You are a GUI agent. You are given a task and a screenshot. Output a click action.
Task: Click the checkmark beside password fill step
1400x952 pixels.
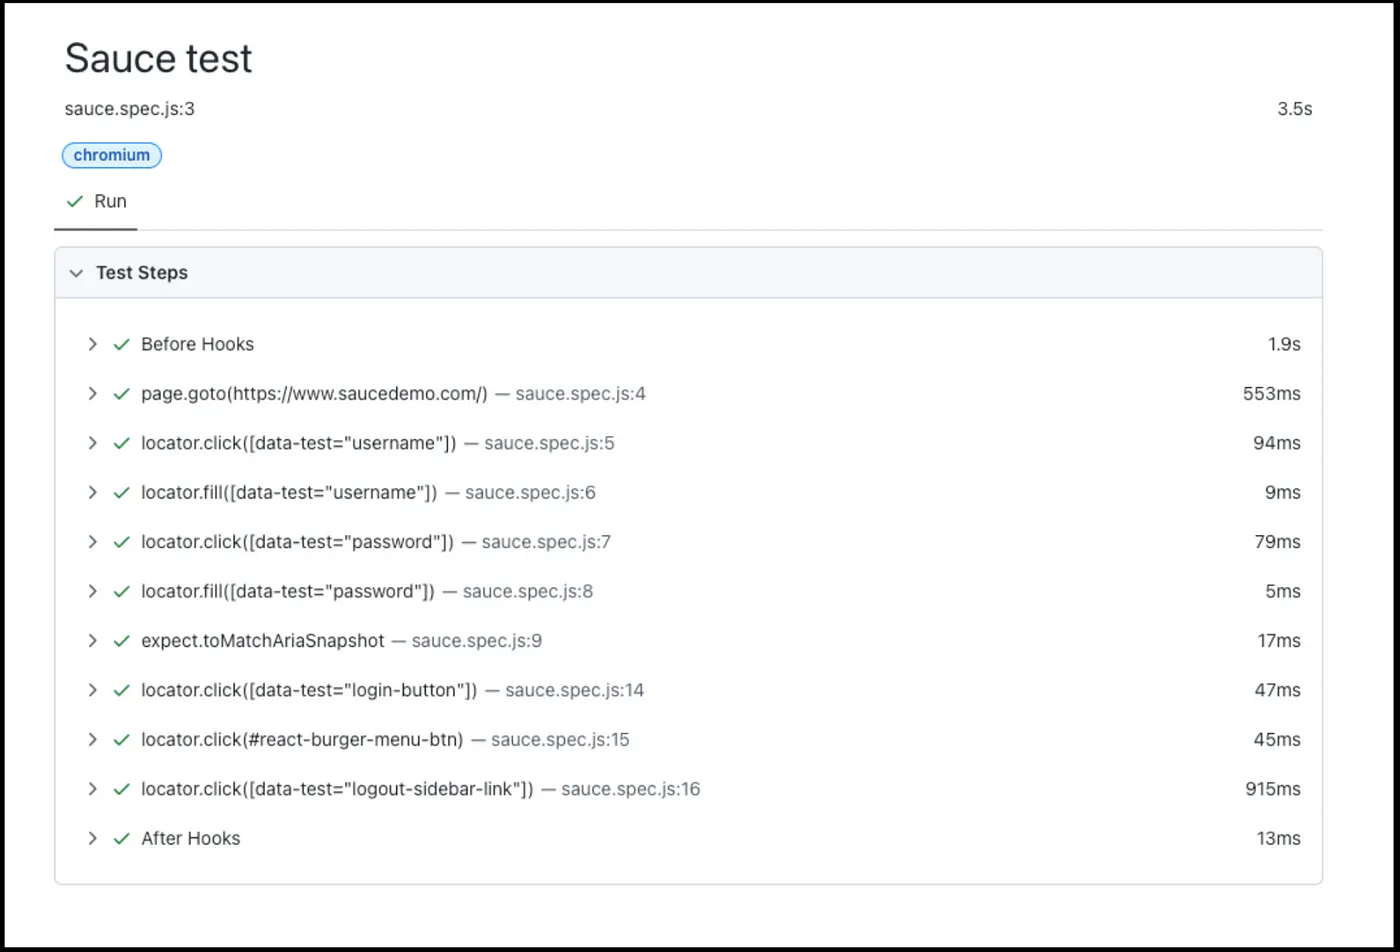(x=122, y=591)
